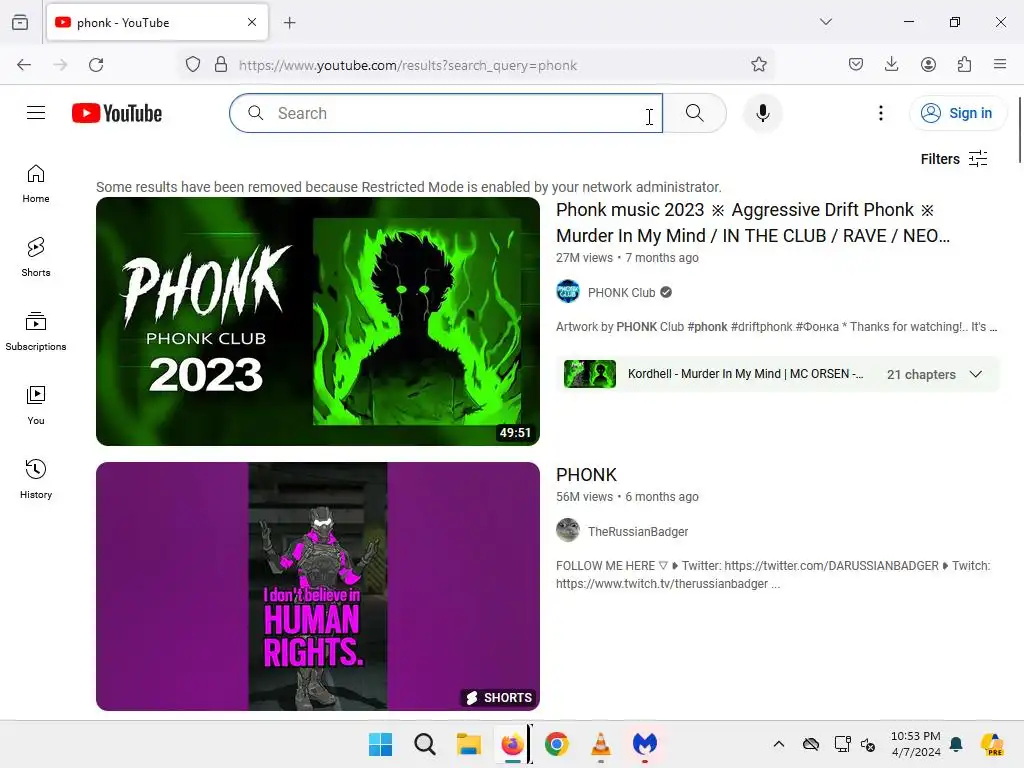The height and width of the screenshot is (768, 1024).
Task: Select the phonk - YouTube tab
Action: 157,23
